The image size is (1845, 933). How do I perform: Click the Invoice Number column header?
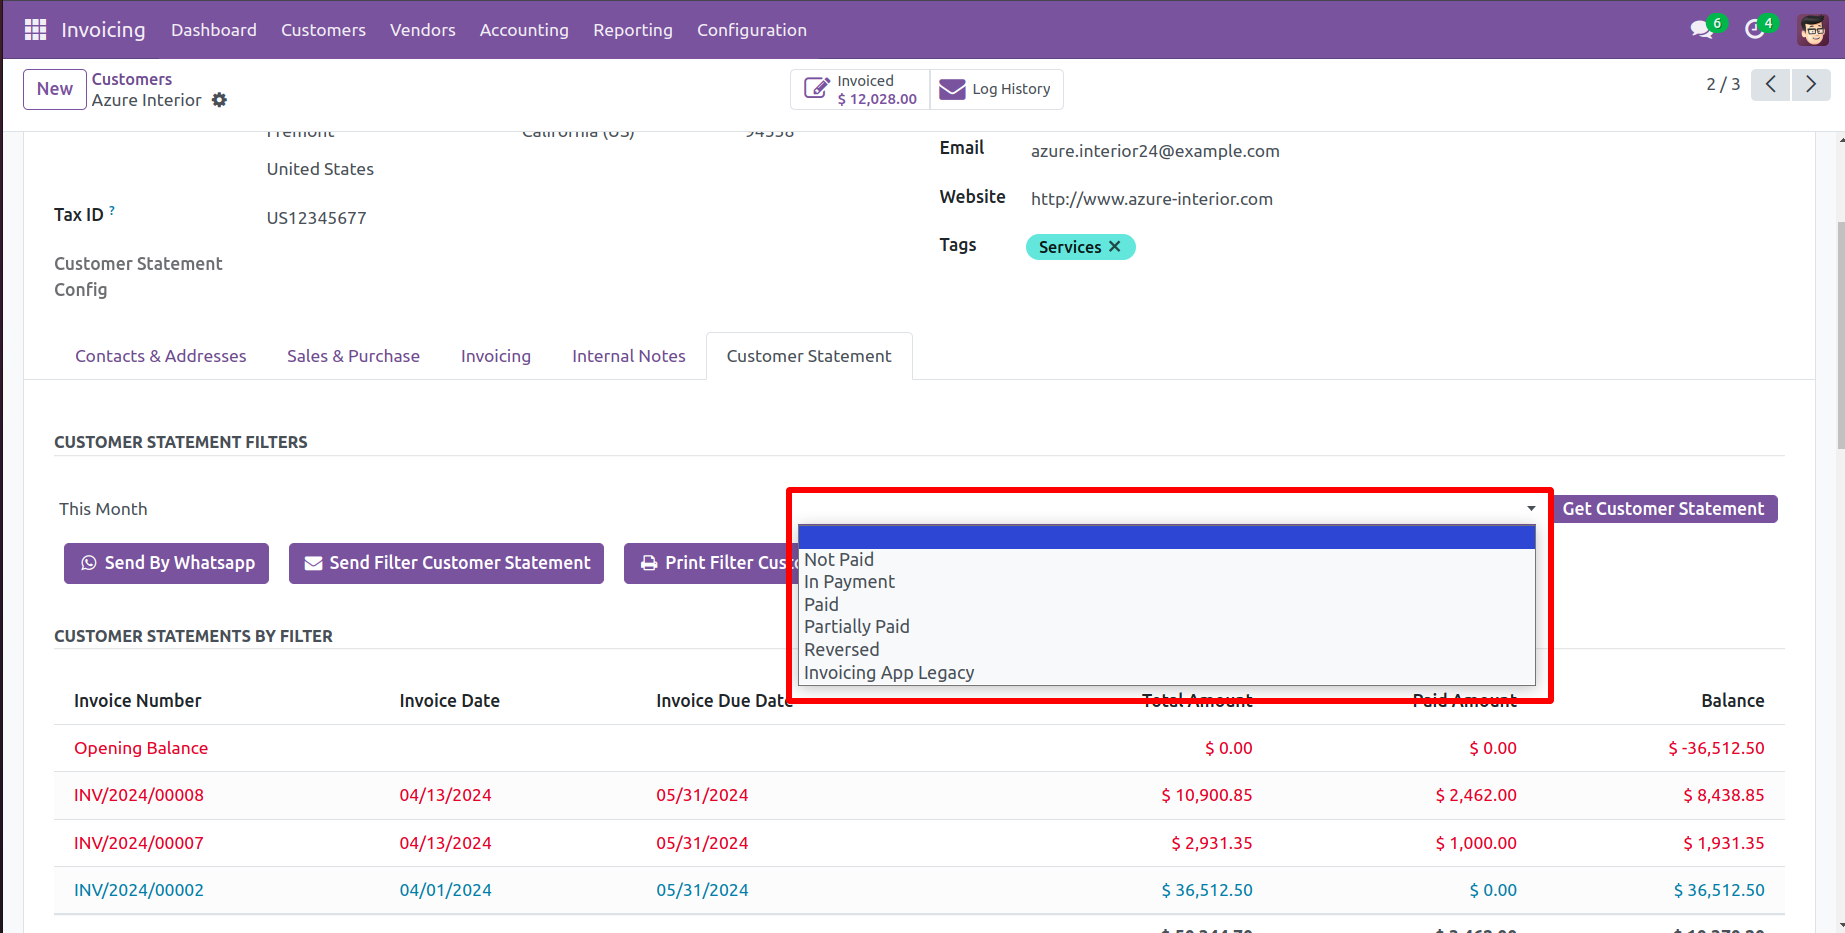[x=137, y=701]
